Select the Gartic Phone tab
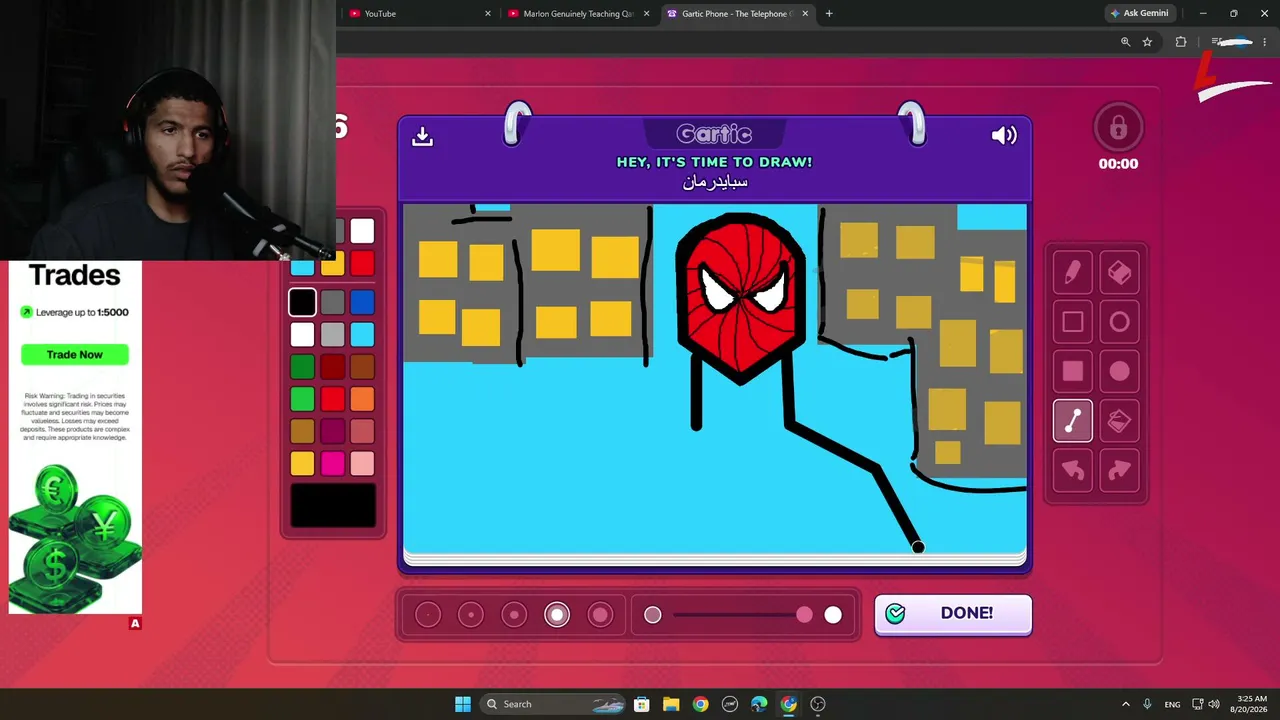The image size is (1280, 720). (x=738, y=14)
